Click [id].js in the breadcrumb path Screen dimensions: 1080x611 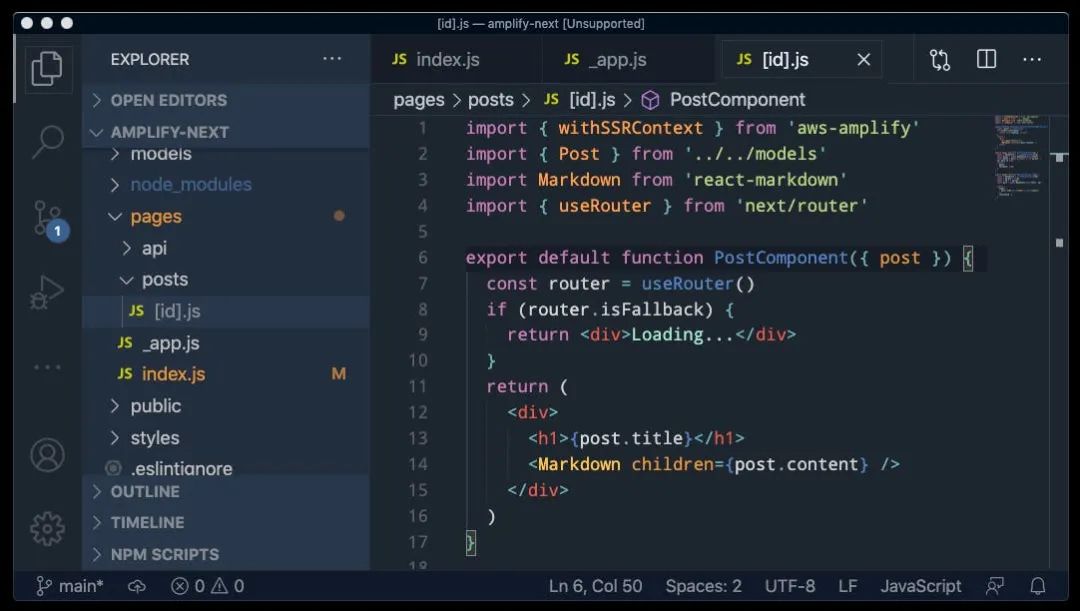(x=592, y=101)
